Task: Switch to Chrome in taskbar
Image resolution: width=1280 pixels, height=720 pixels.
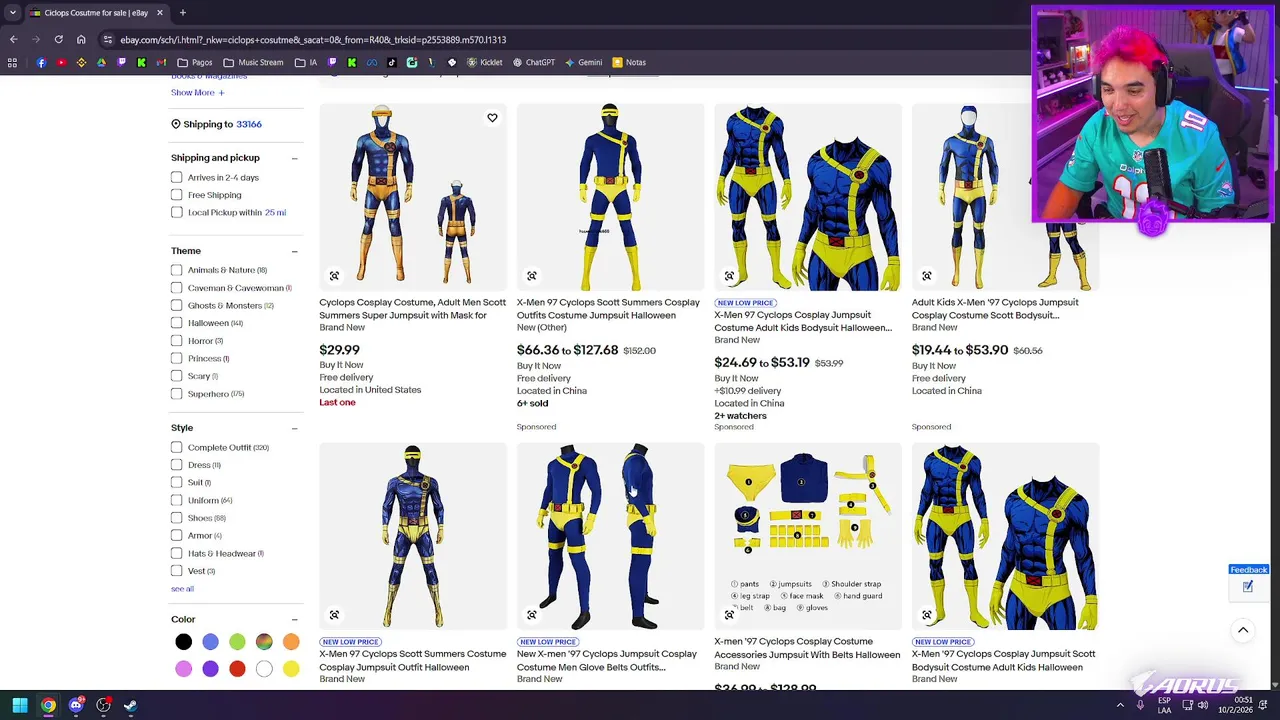Action: pos(48,705)
